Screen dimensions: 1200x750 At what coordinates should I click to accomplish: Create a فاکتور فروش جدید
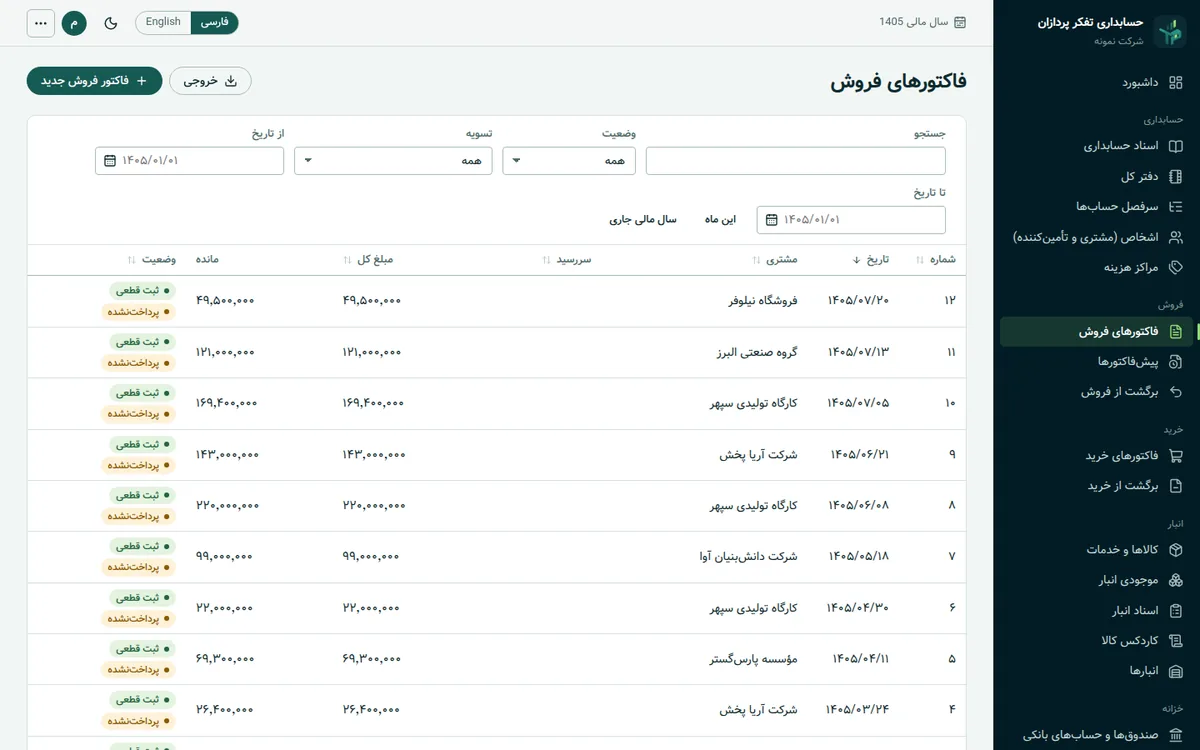point(94,81)
